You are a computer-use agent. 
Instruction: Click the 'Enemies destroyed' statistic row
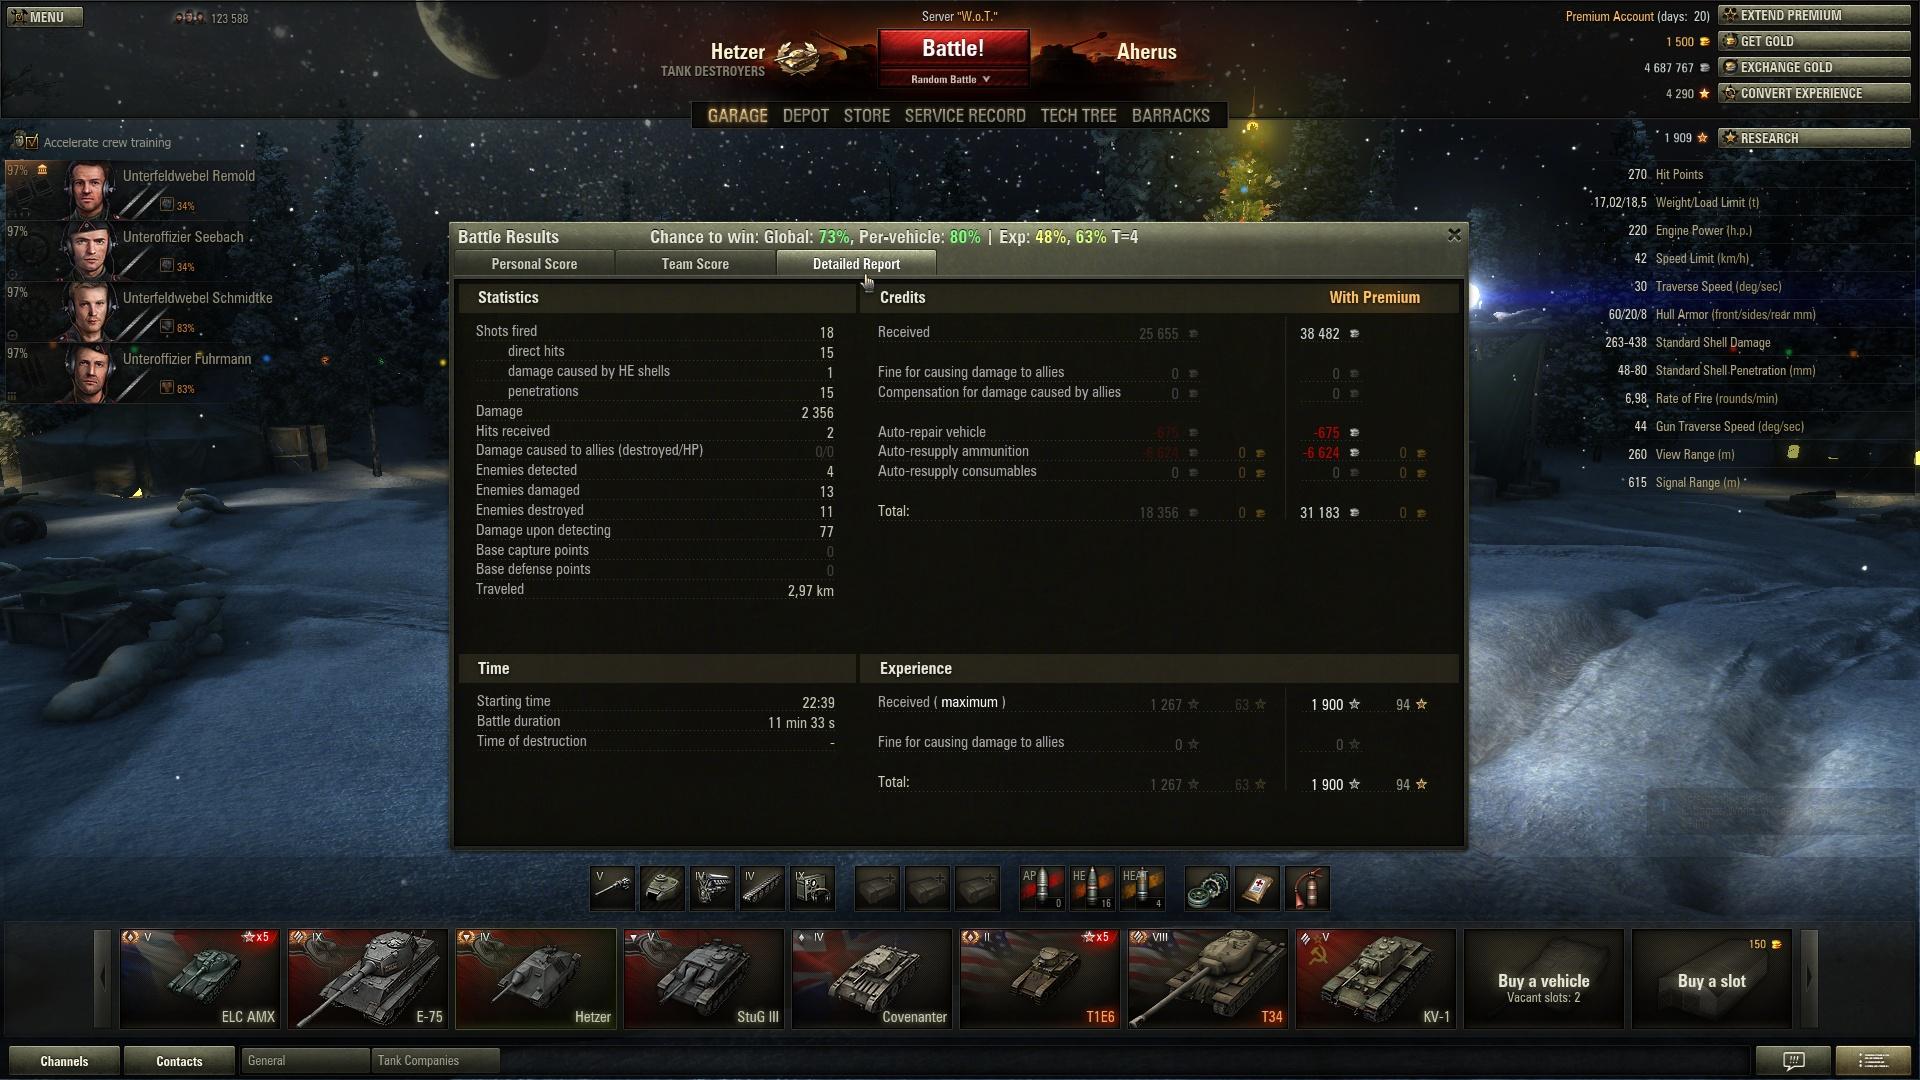(x=655, y=511)
